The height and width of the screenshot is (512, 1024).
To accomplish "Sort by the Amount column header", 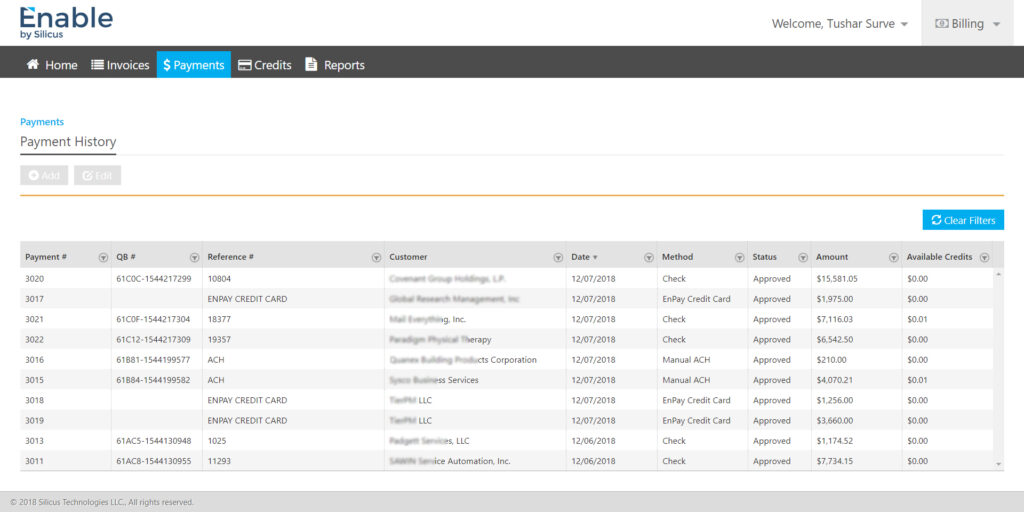I will point(832,257).
